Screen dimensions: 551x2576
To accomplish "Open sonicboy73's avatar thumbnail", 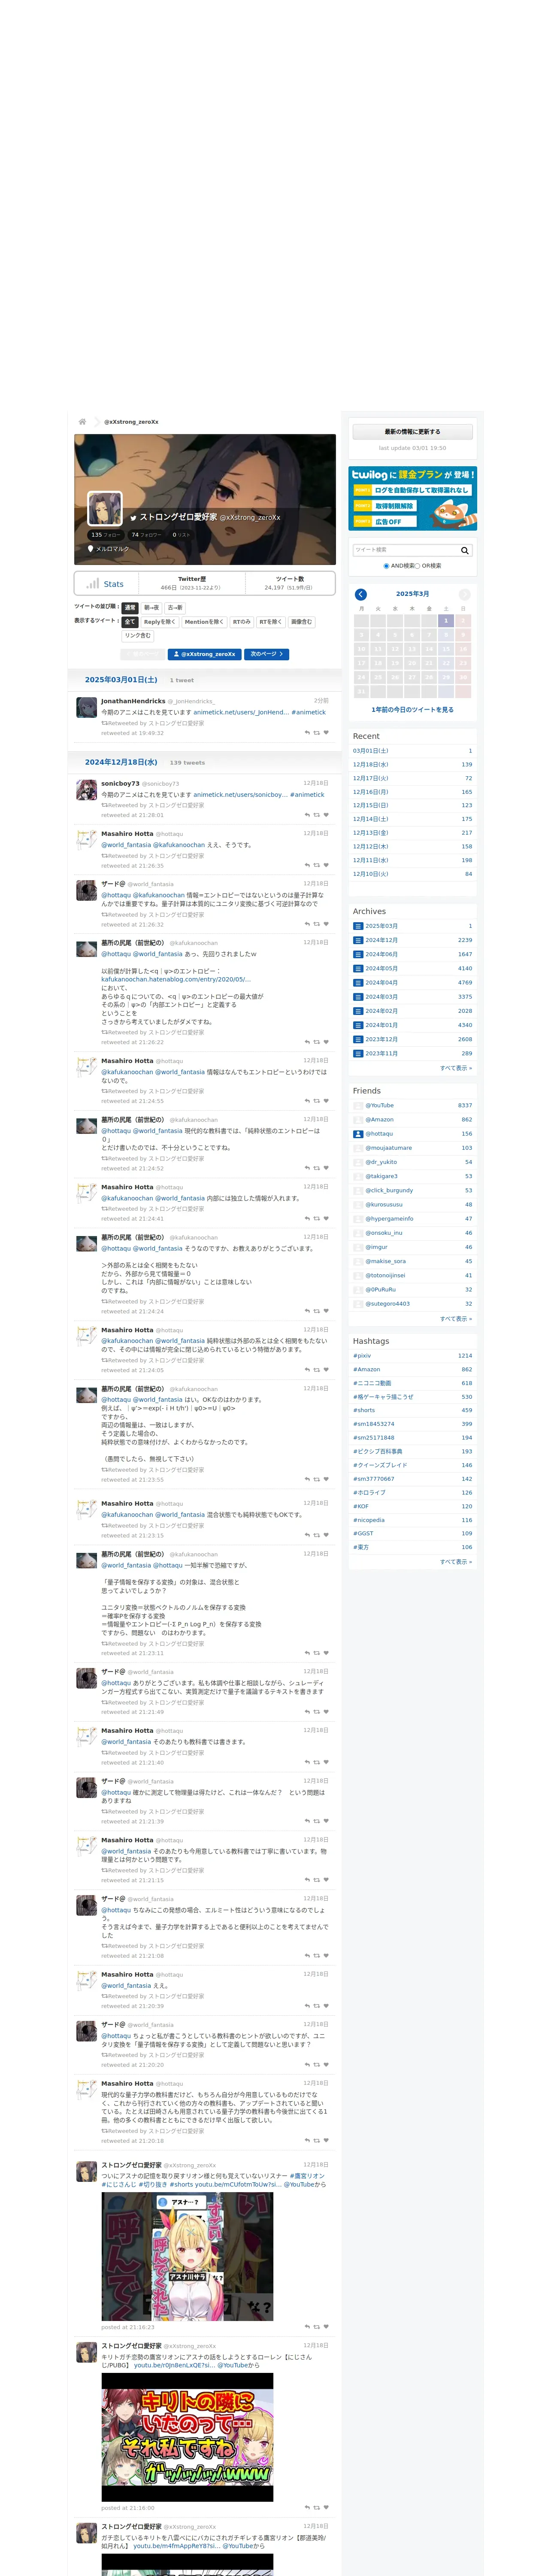I will tap(87, 790).
